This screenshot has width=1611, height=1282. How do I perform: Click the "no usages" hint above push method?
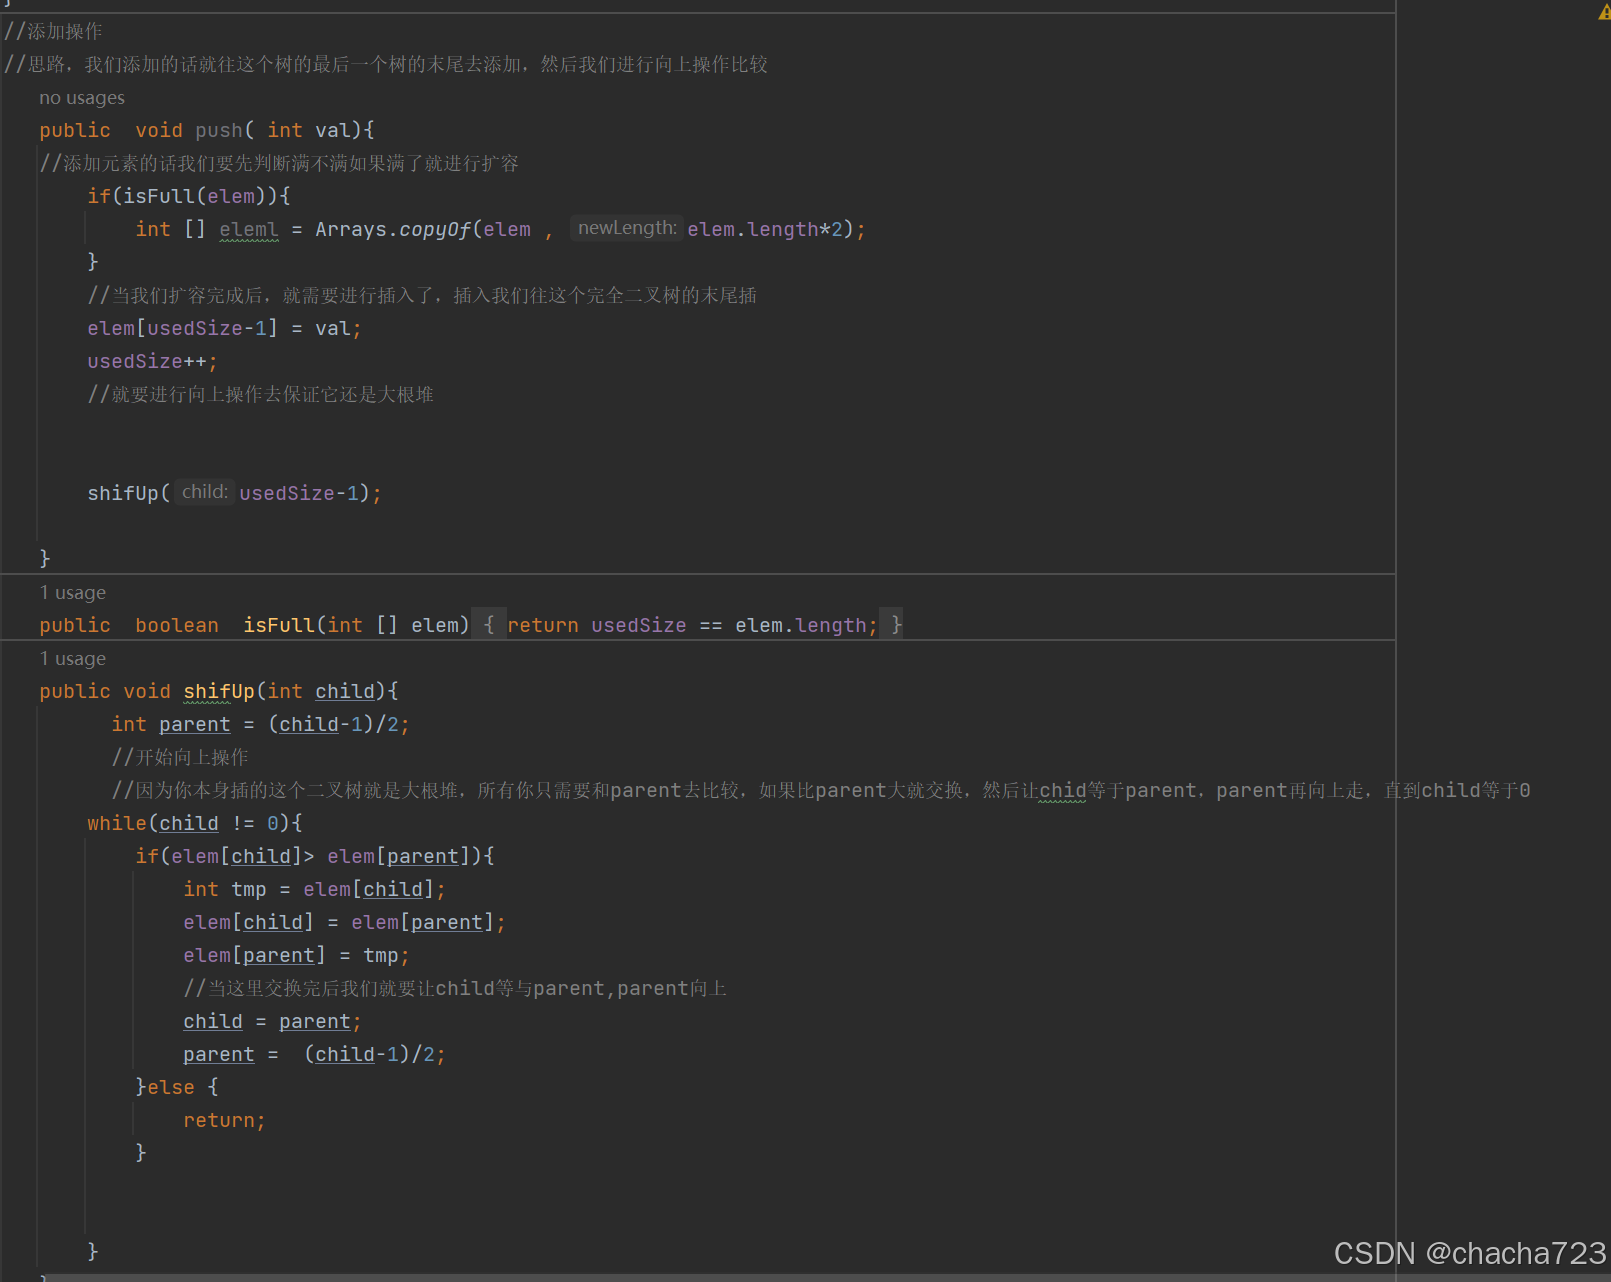coord(82,98)
